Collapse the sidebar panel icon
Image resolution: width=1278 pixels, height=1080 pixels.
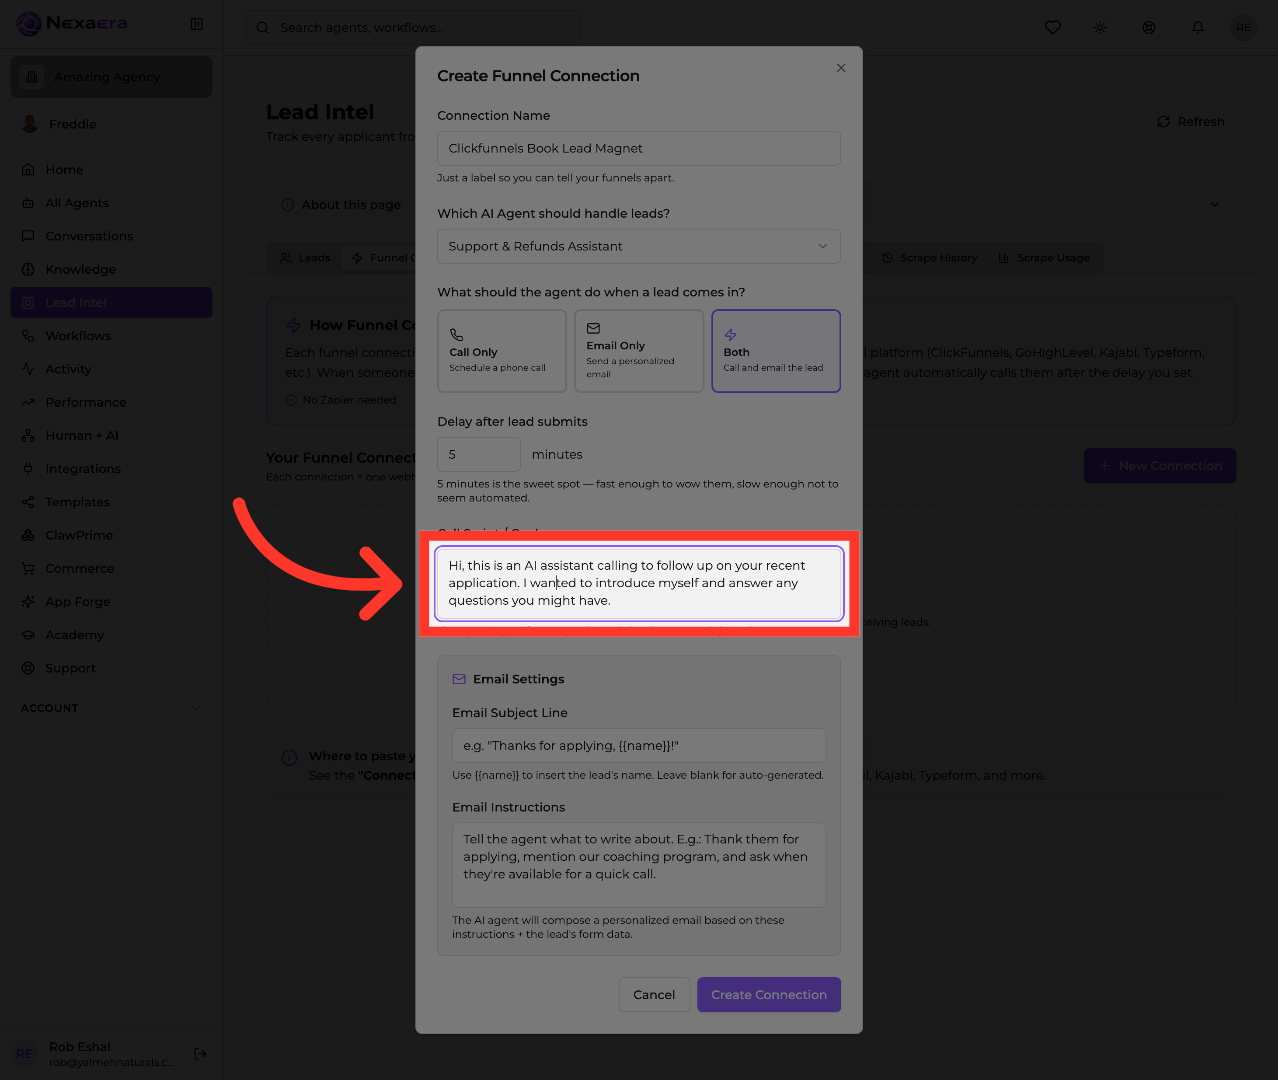coord(197,24)
